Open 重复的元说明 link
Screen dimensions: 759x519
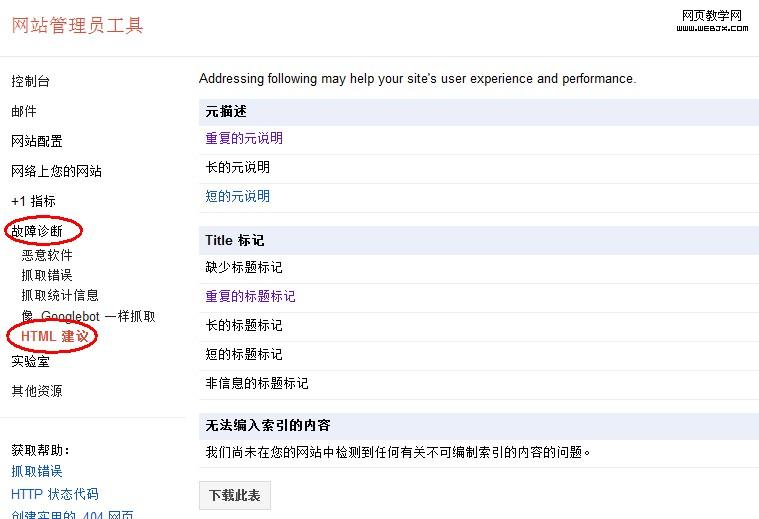coord(244,138)
